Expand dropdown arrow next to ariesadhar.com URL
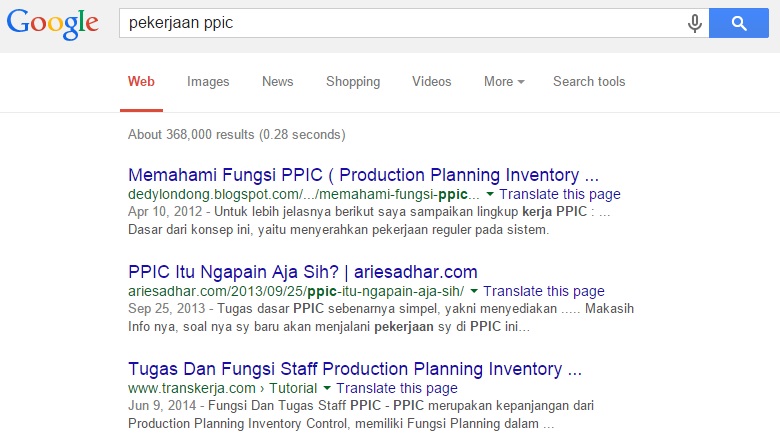Image resolution: width=780 pixels, height=438 pixels. (x=475, y=292)
